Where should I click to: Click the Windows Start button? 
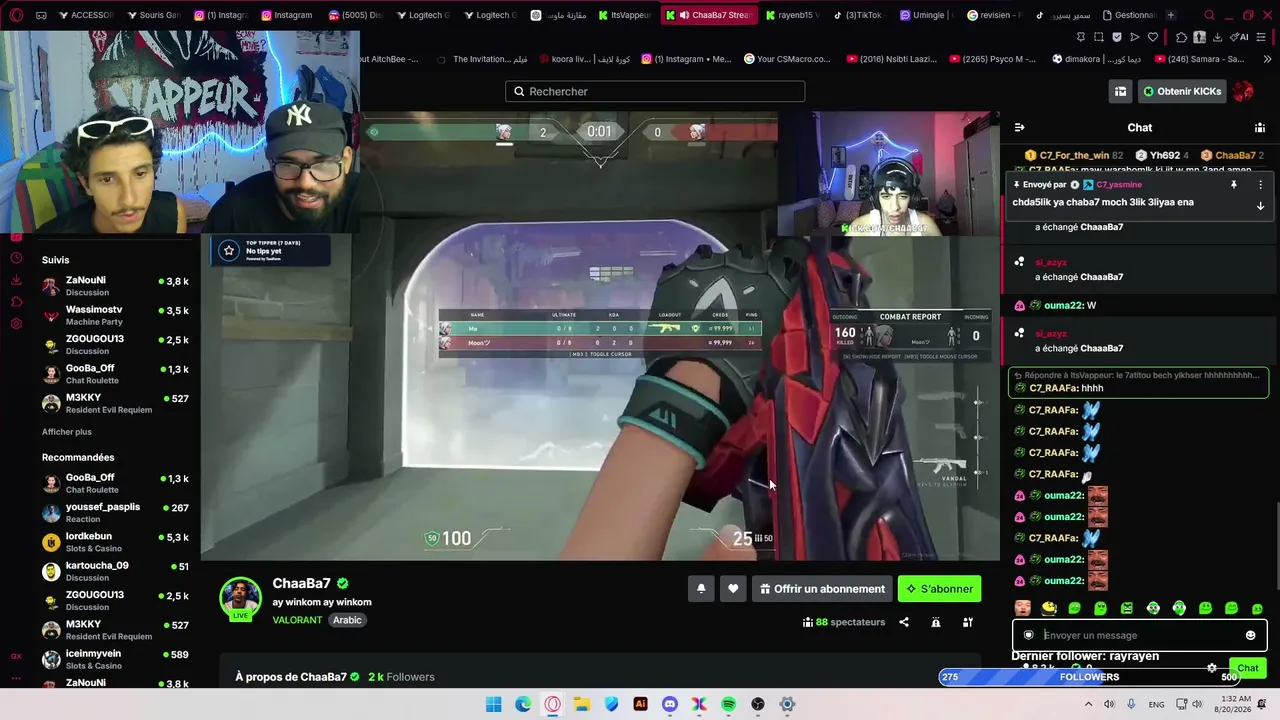click(494, 704)
